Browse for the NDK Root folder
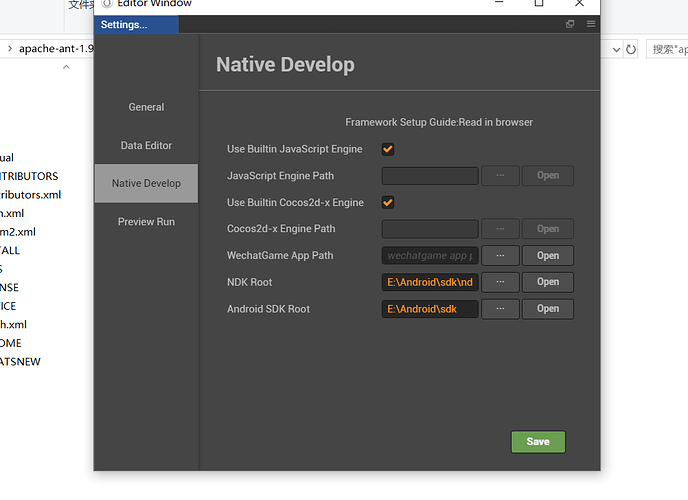 [500, 282]
